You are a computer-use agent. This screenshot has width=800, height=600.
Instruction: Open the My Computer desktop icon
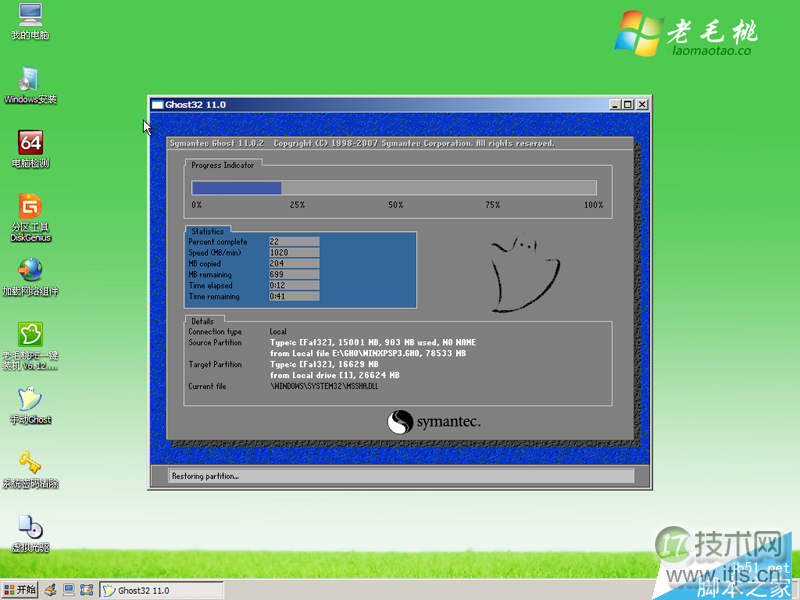[30, 21]
